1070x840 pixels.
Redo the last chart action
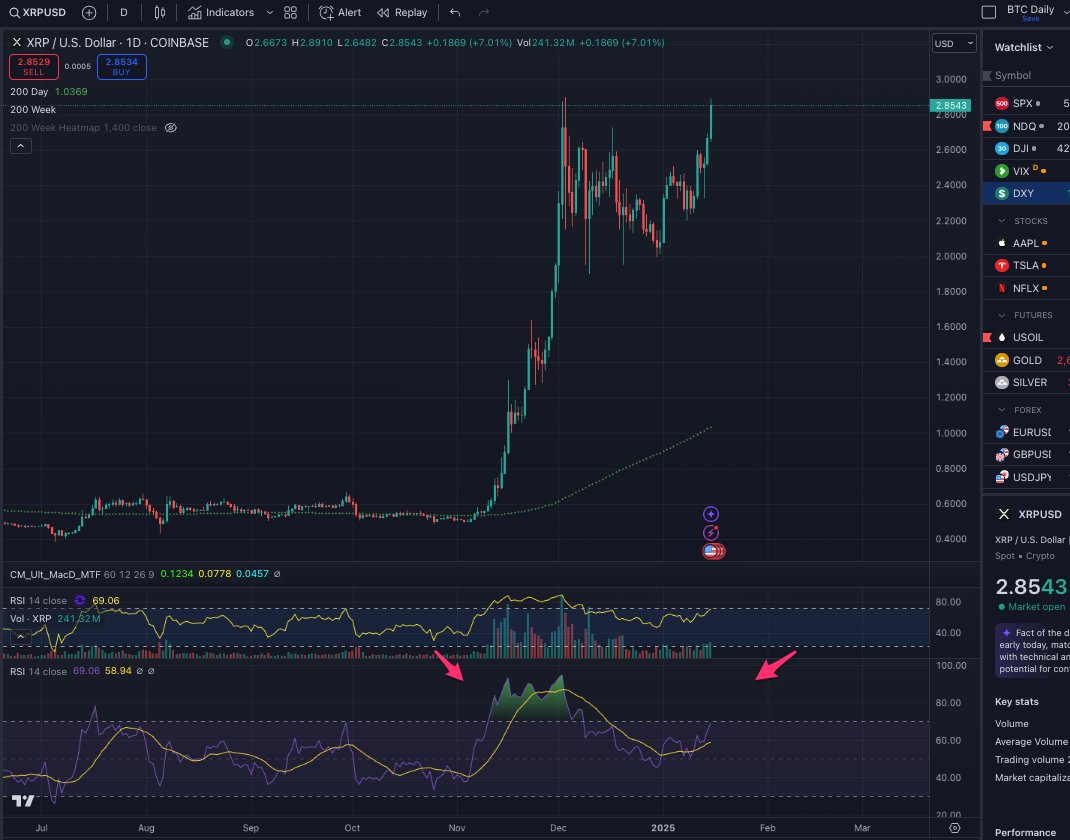pyautogui.click(x=484, y=12)
